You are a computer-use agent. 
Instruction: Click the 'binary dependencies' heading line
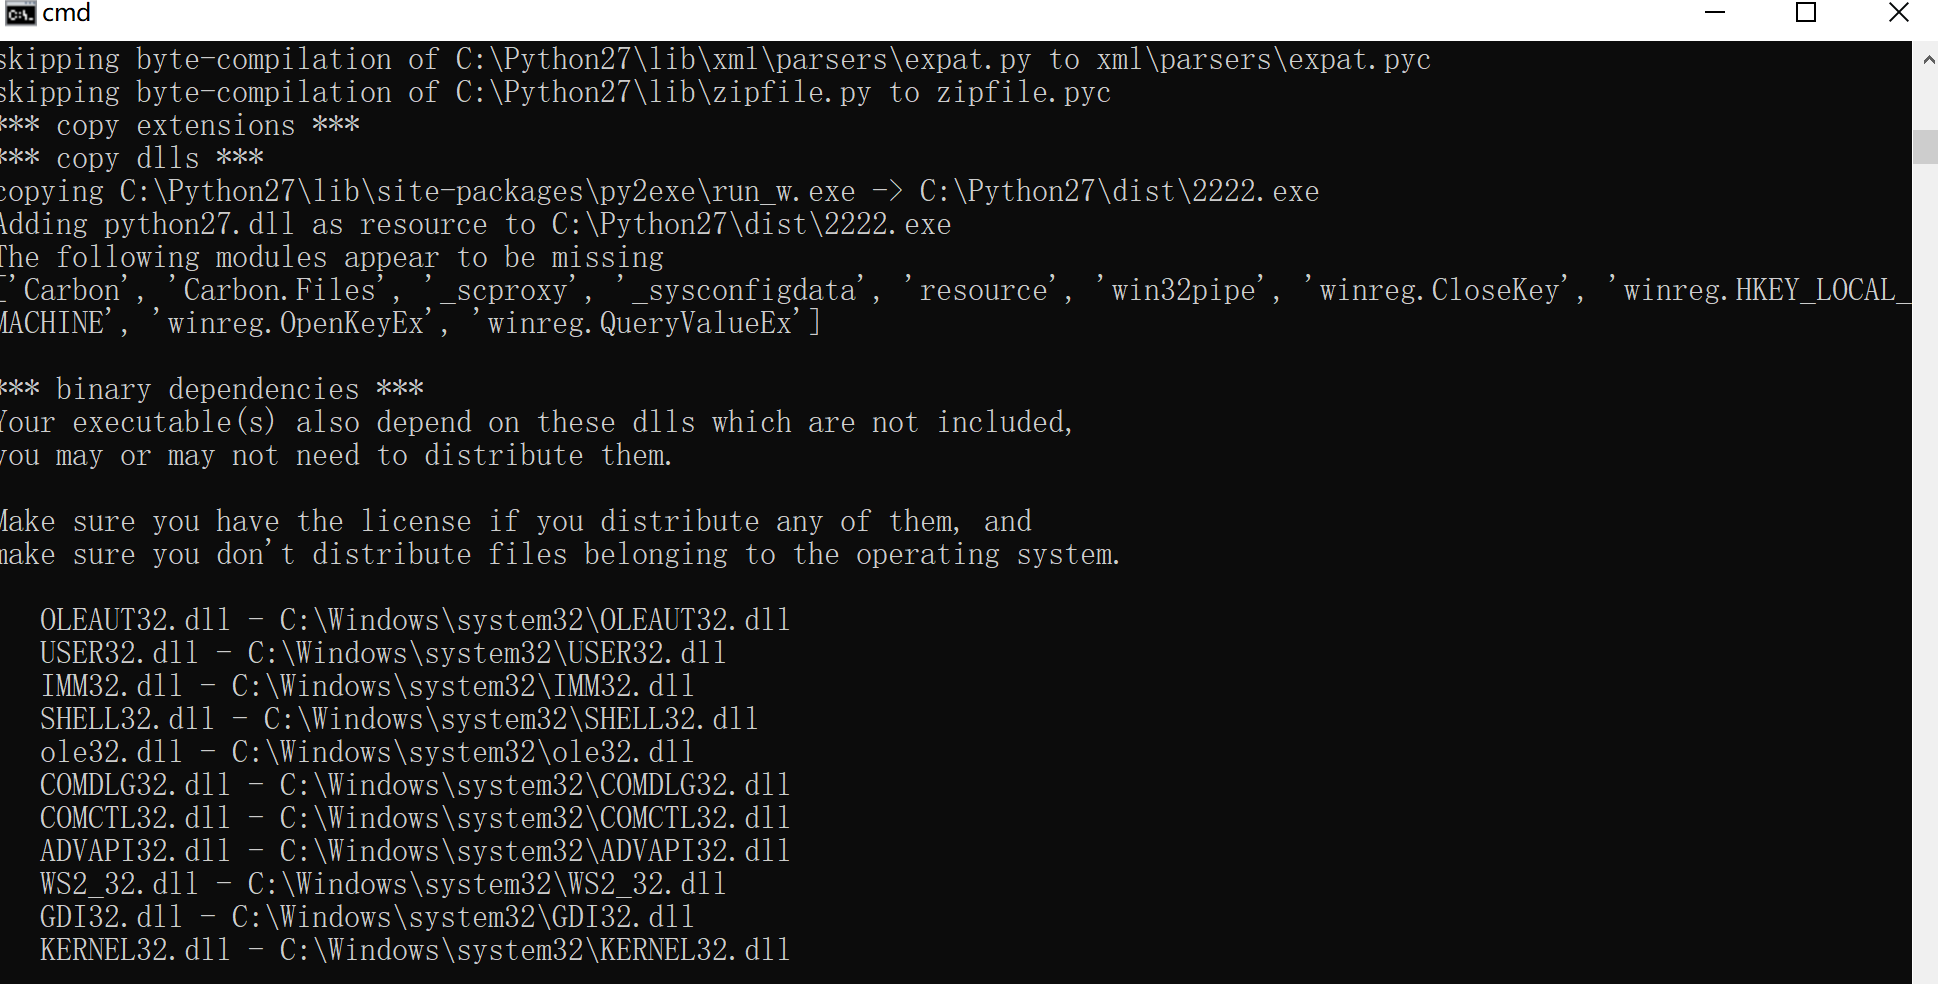click(x=212, y=389)
